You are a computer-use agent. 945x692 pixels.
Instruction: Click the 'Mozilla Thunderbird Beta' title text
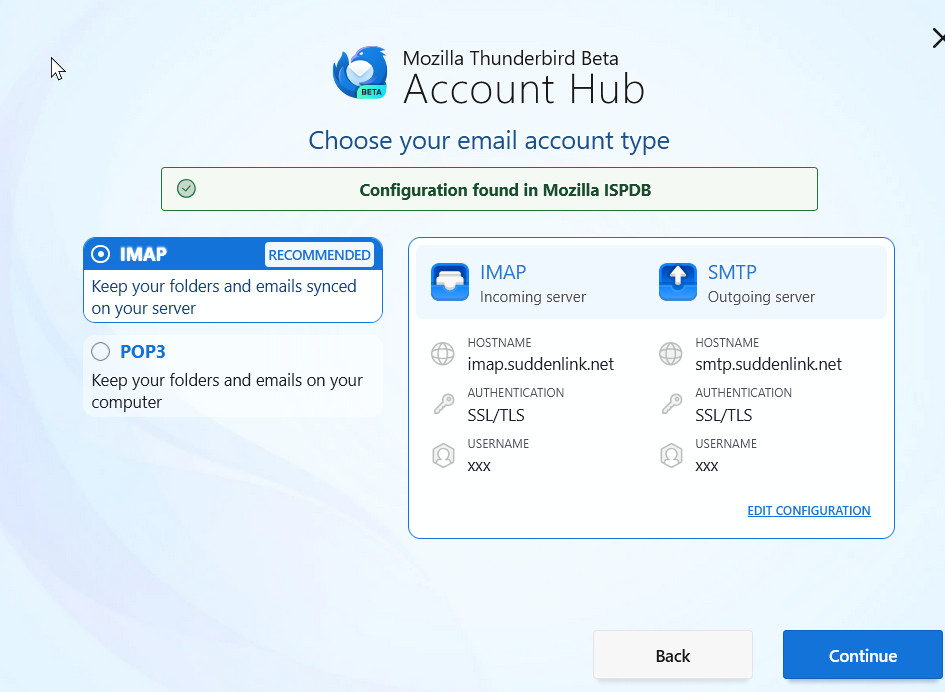click(510, 58)
